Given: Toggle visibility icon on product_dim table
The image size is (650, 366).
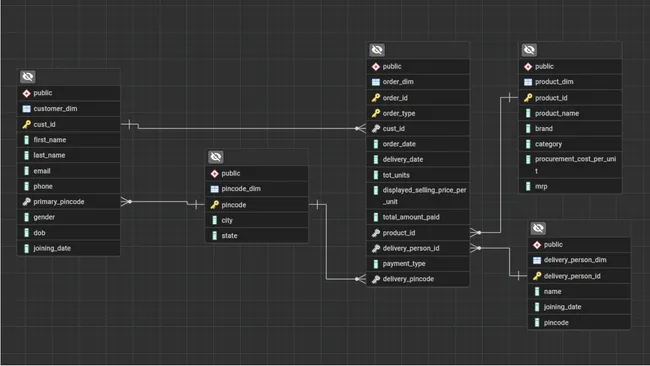Looking at the screenshot, I should tap(529, 50).
